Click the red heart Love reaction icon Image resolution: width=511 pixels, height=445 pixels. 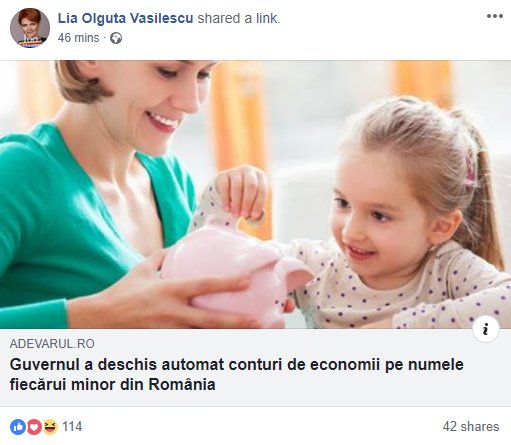point(34,427)
